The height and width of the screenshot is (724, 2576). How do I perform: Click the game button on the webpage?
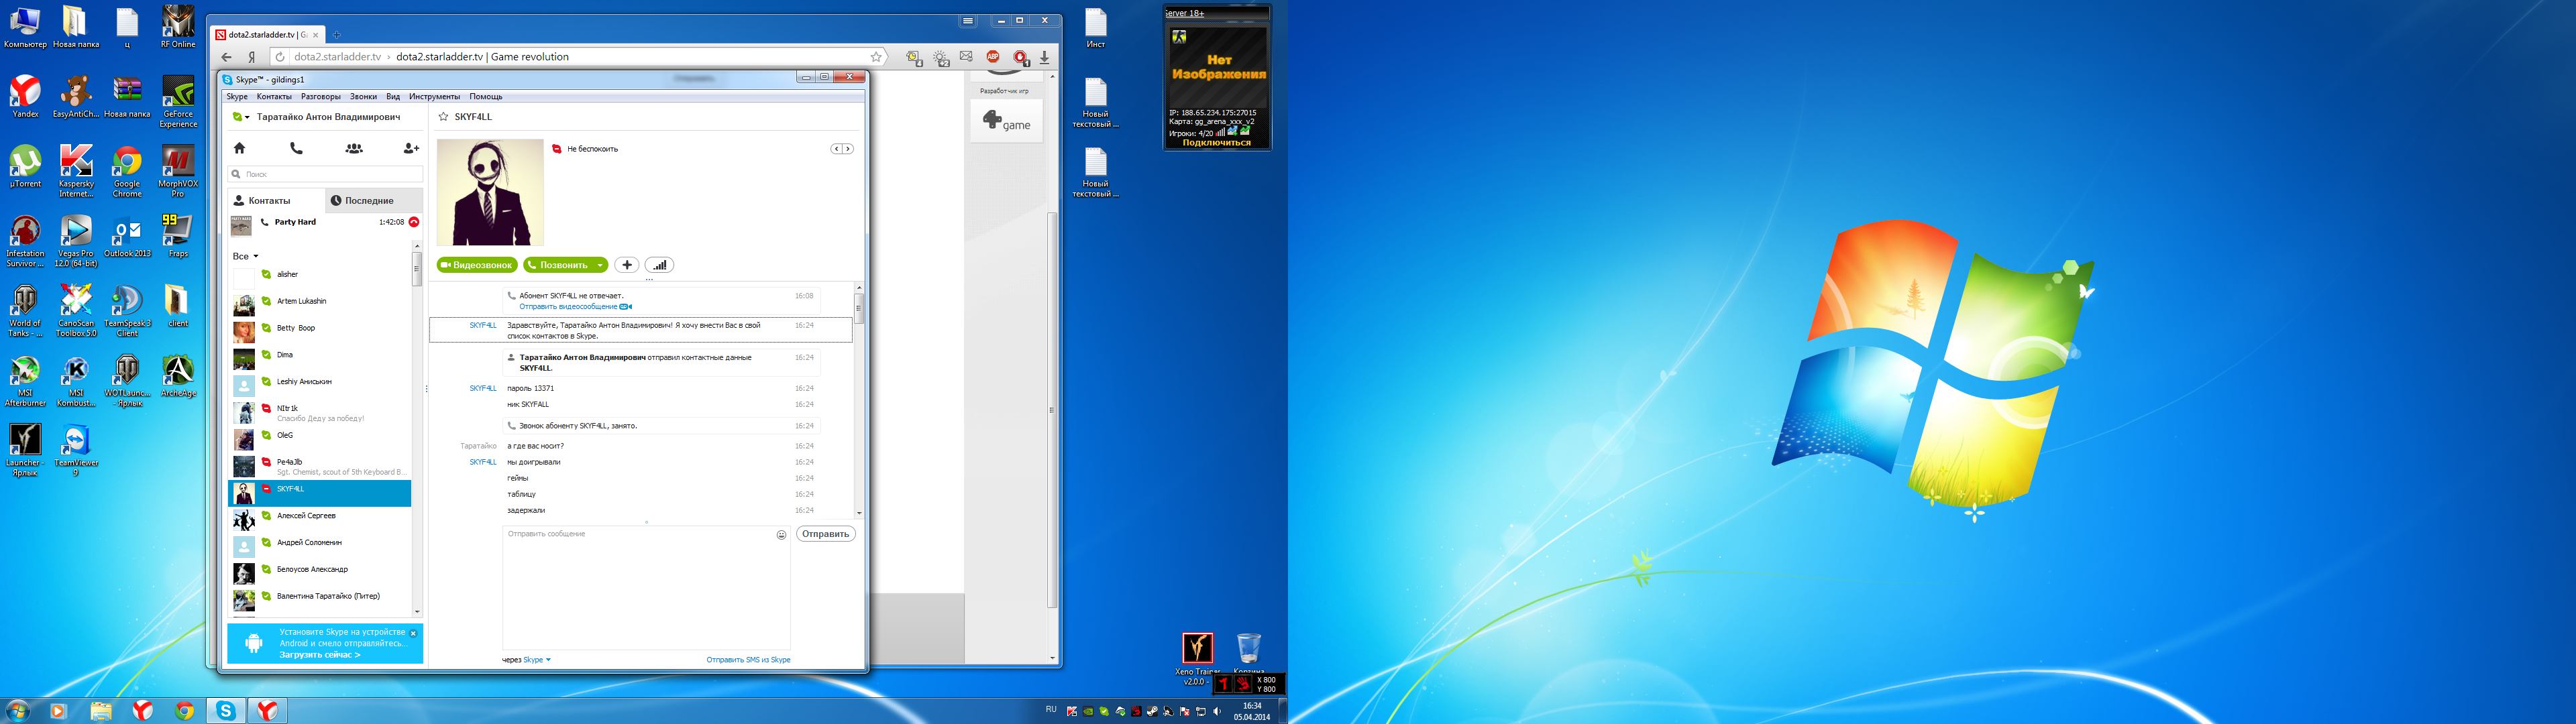1007,121
